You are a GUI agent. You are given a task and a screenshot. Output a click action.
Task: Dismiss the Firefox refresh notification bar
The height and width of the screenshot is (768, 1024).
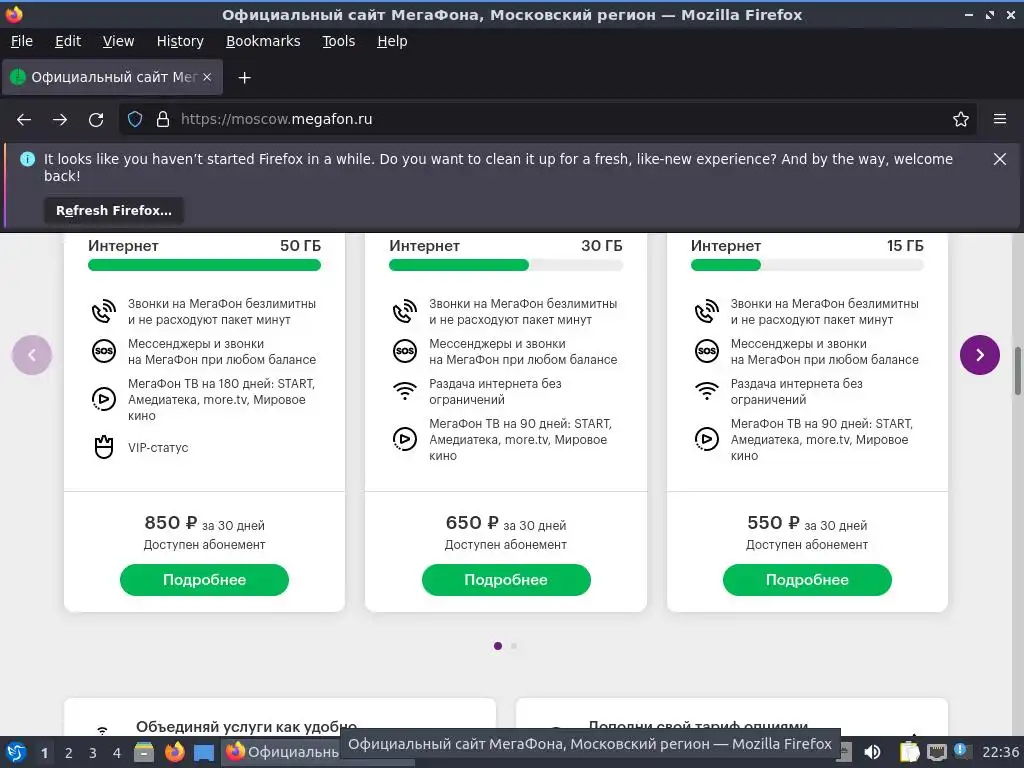[x=1000, y=159]
